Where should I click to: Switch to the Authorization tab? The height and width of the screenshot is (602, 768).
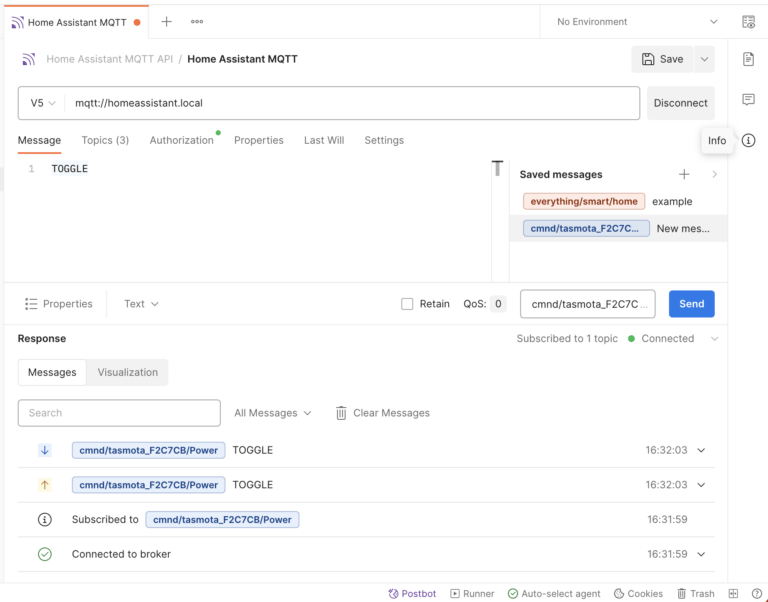pos(181,141)
